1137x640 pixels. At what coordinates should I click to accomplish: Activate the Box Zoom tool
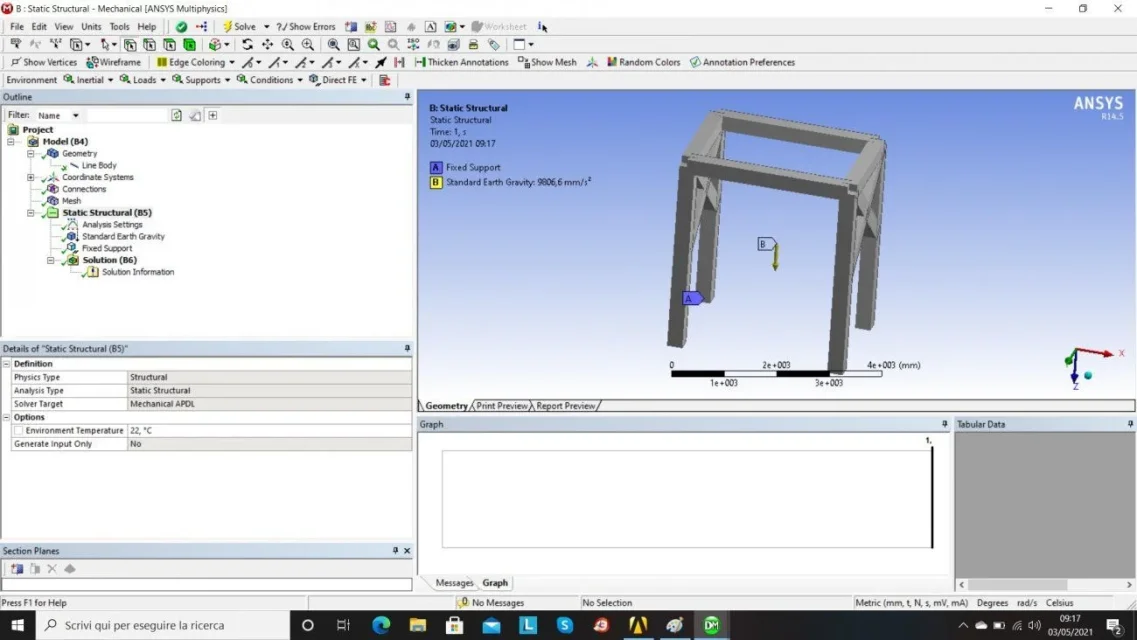[308, 44]
